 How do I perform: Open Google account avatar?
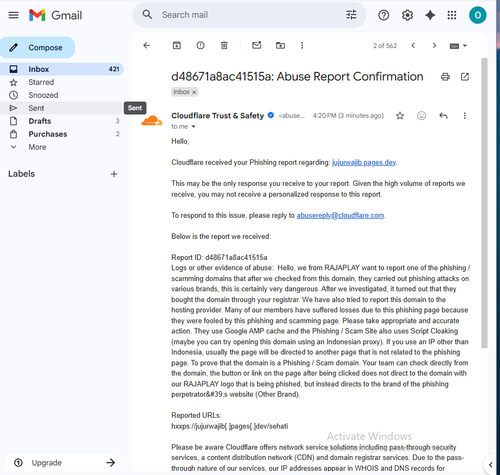(477, 15)
